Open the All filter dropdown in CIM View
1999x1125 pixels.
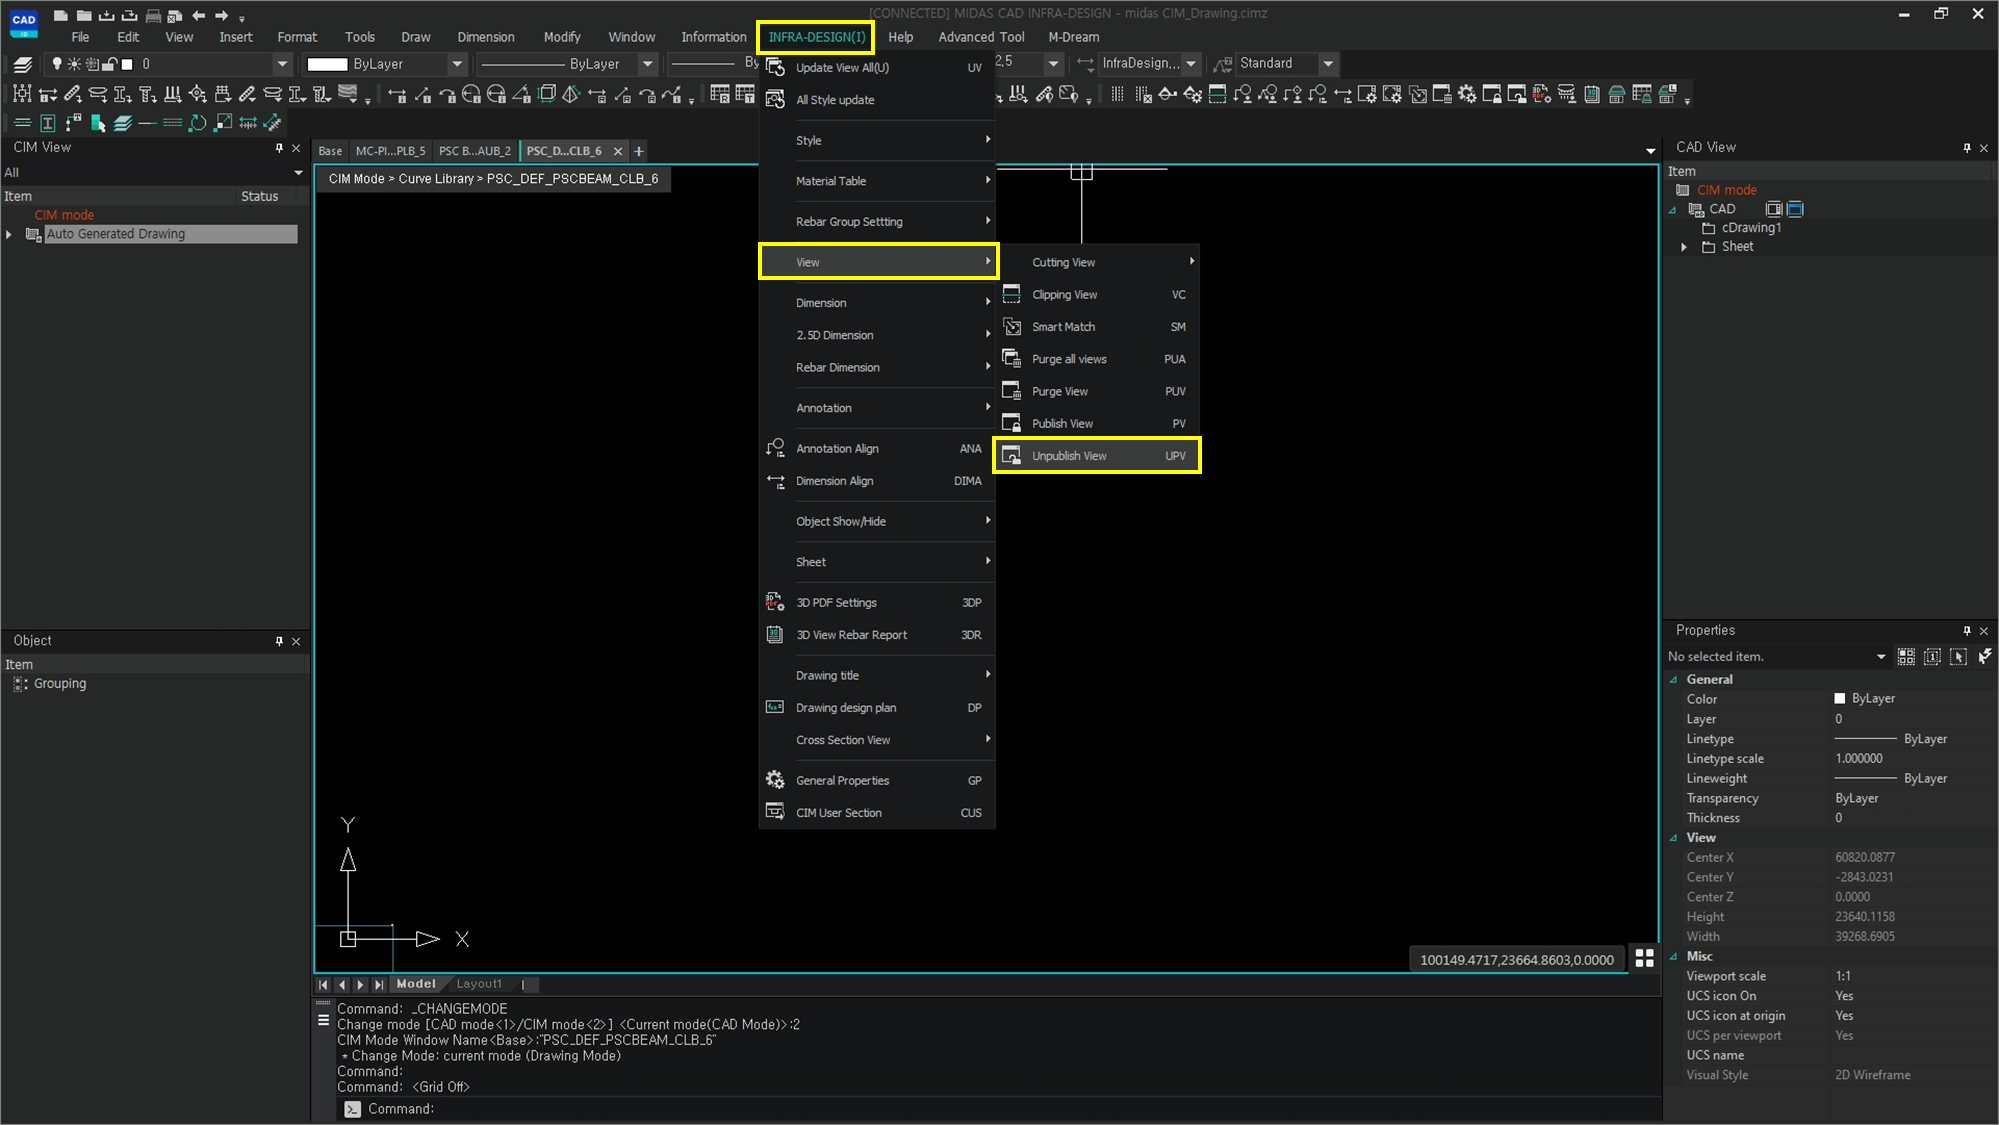tap(297, 173)
